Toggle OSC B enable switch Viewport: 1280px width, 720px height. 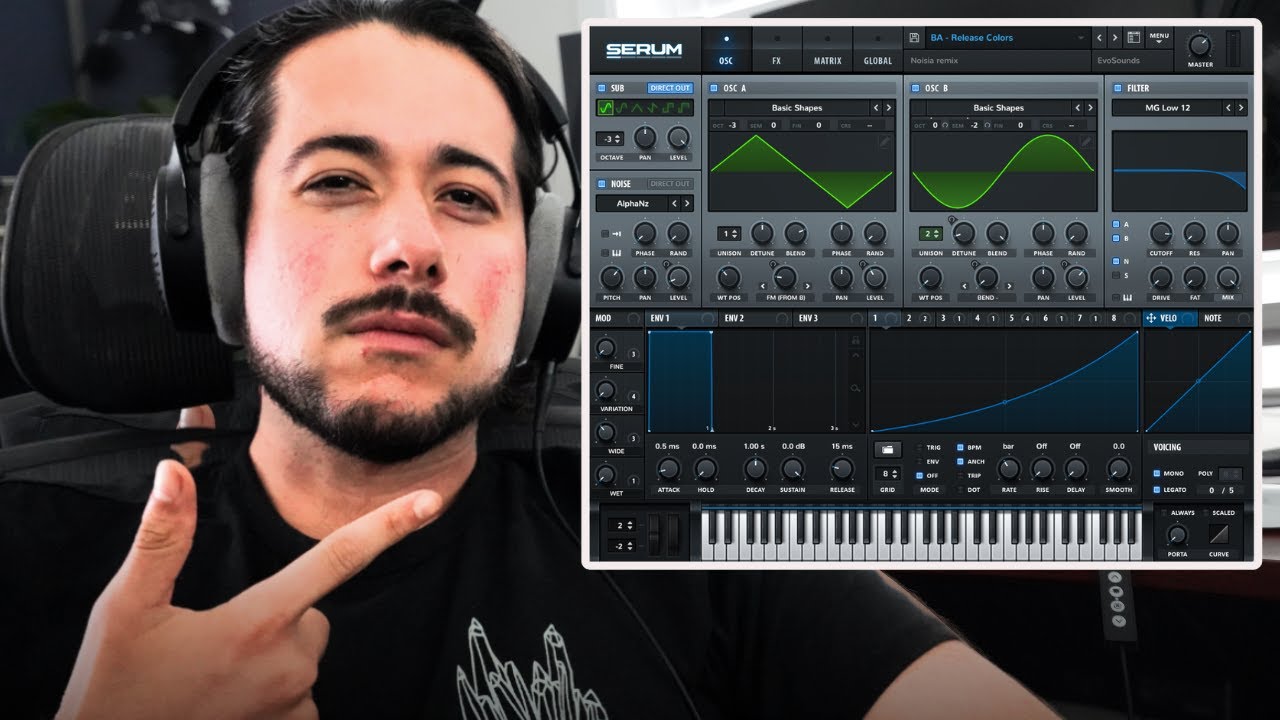pos(915,88)
